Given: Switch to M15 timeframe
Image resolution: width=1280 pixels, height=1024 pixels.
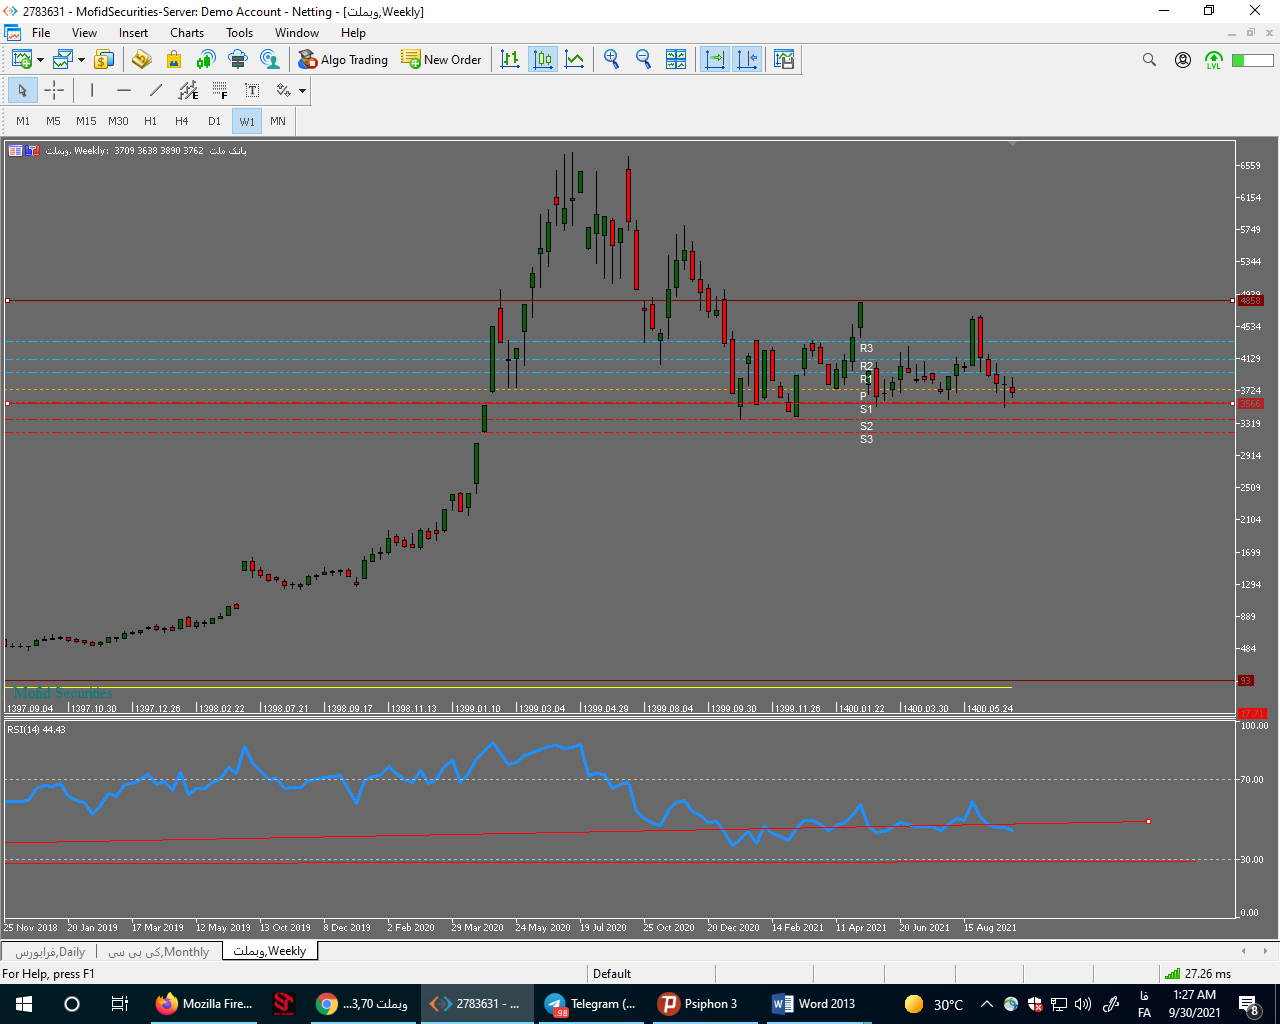Looking at the screenshot, I should [86, 121].
